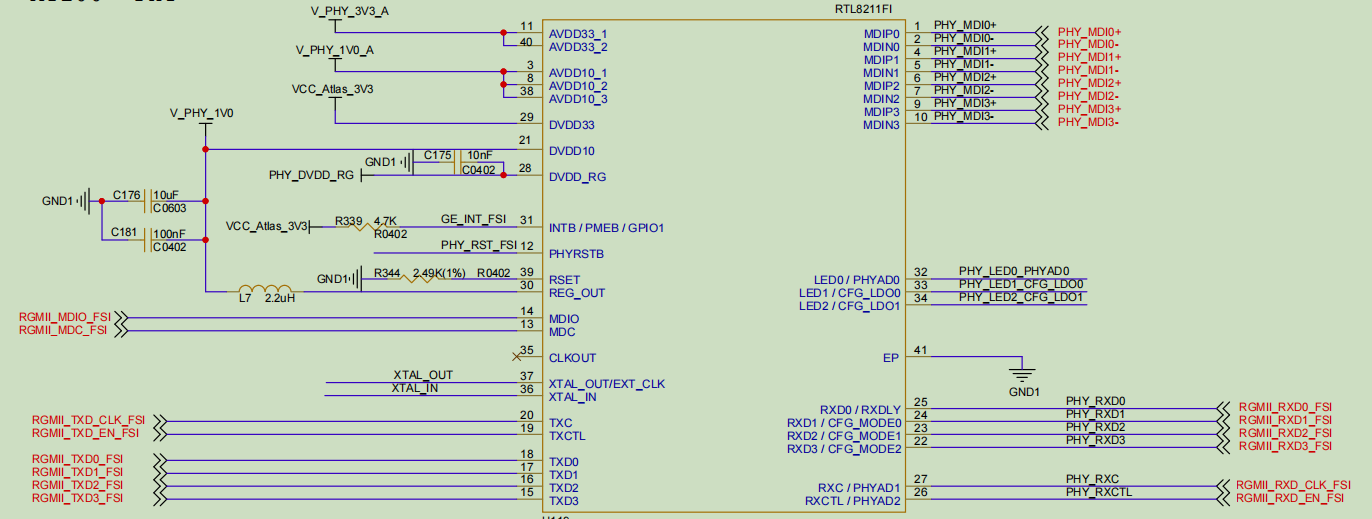The width and height of the screenshot is (1372, 519).
Task: Click the RGMII_TXD_CLK_FSI port
Action: point(101,421)
